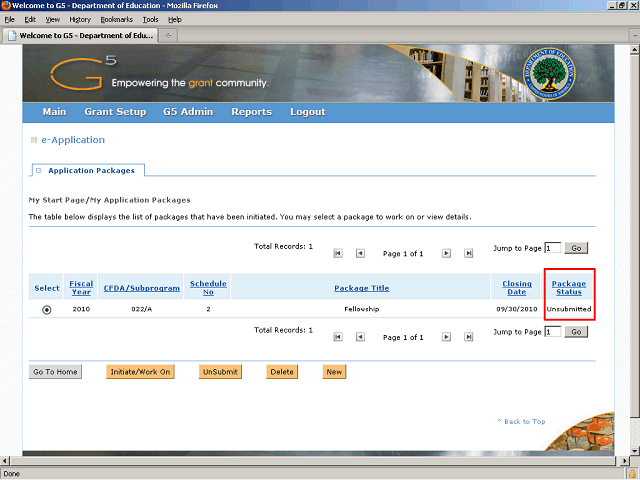Go to last page in bottom pagination
Viewport: 640px width, 480px height.
tap(469, 337)
